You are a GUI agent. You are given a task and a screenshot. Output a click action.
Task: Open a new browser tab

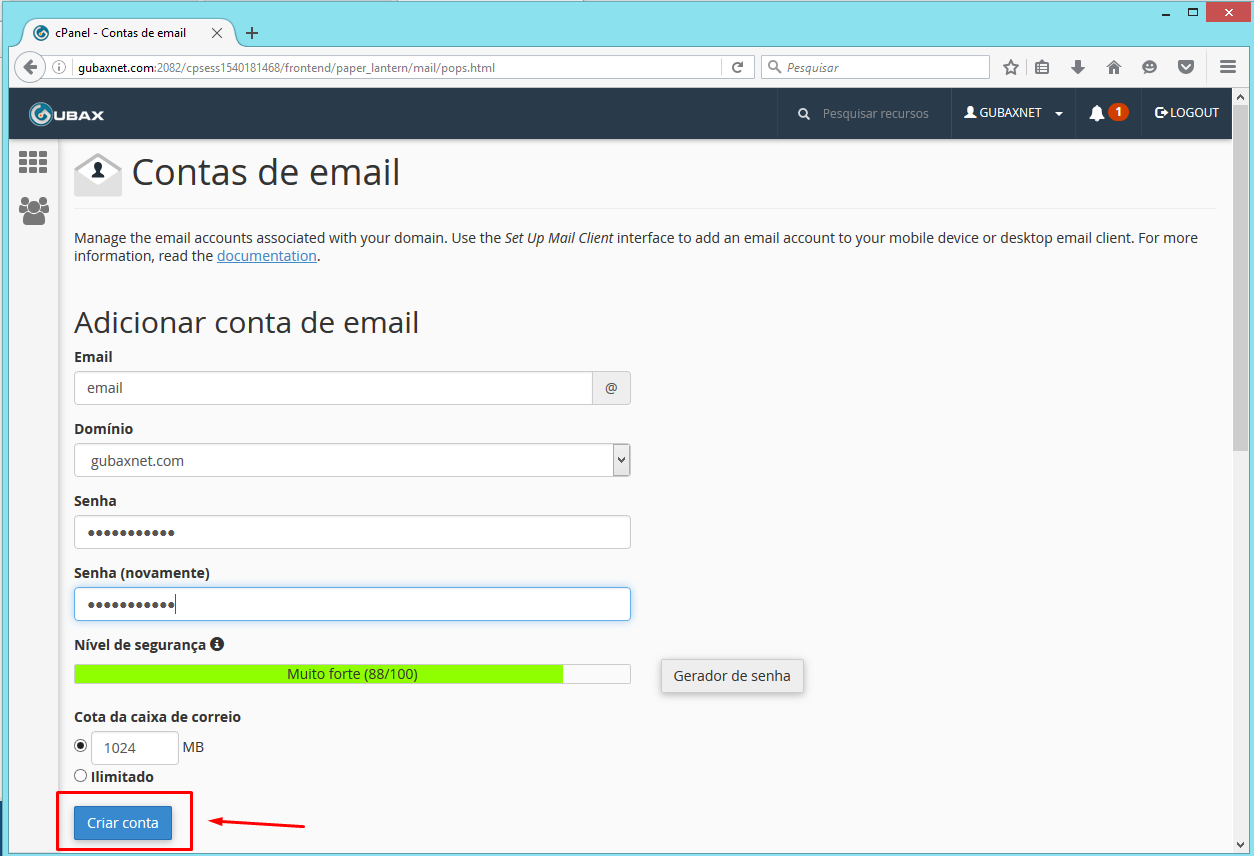click(x=251, y=32)
